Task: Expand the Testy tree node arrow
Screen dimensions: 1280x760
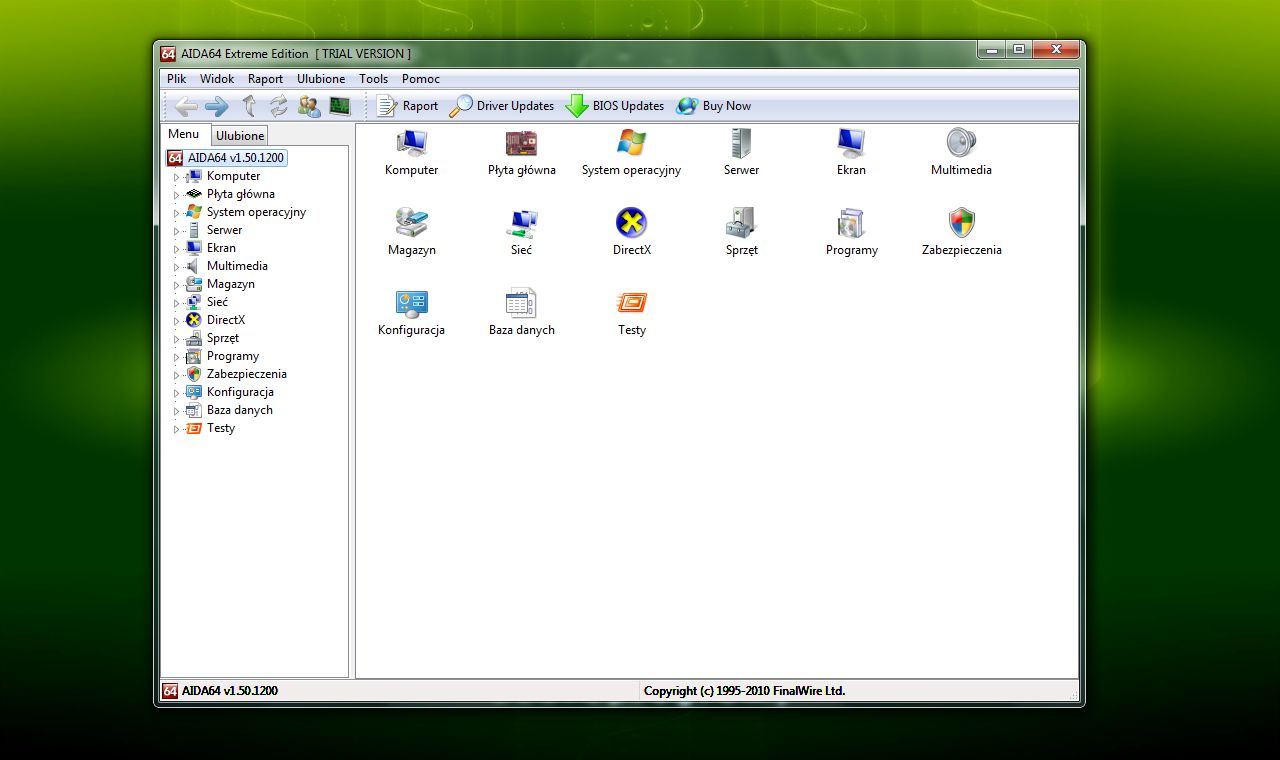Action: pos(177,429)
